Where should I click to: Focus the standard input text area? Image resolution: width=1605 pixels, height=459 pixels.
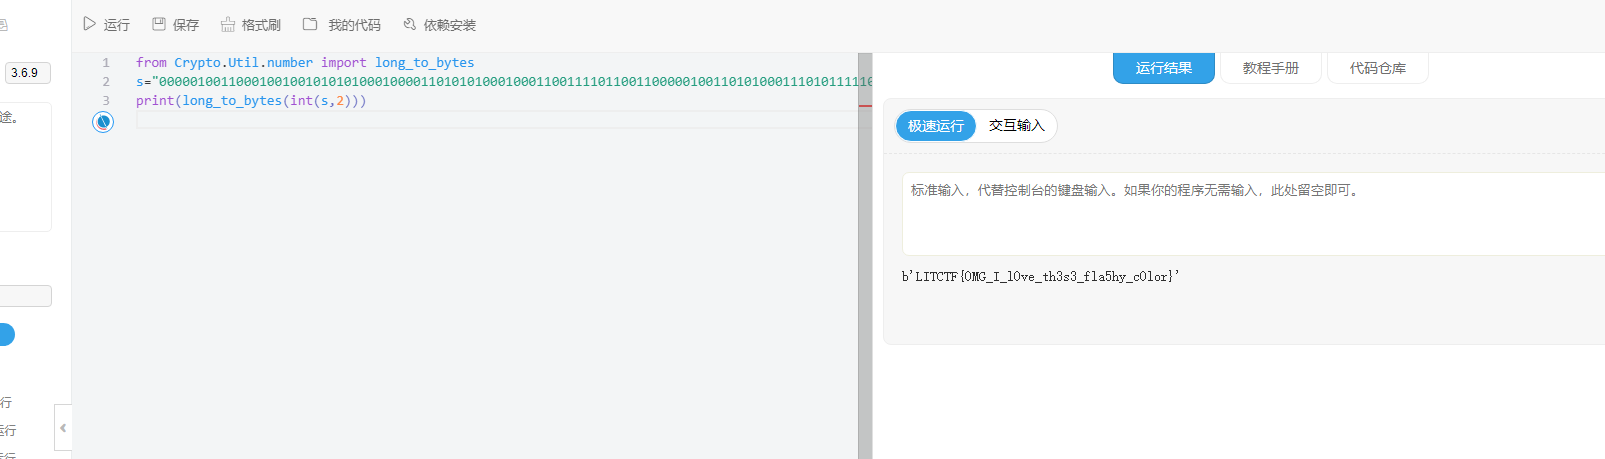pos(1253,214)
